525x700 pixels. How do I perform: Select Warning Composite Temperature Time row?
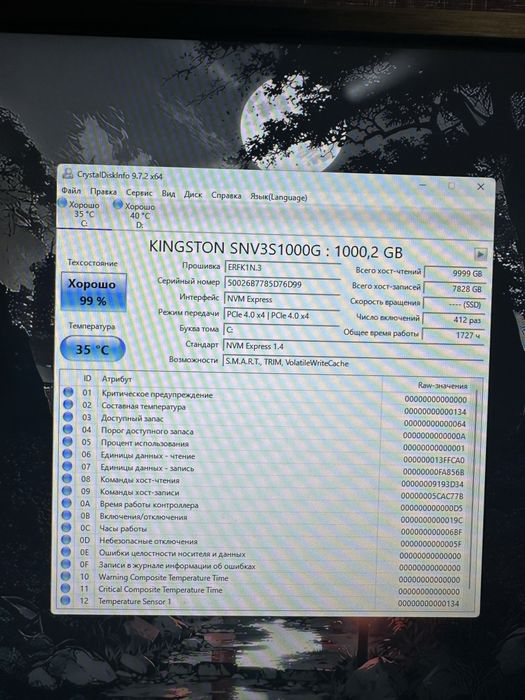163,577
